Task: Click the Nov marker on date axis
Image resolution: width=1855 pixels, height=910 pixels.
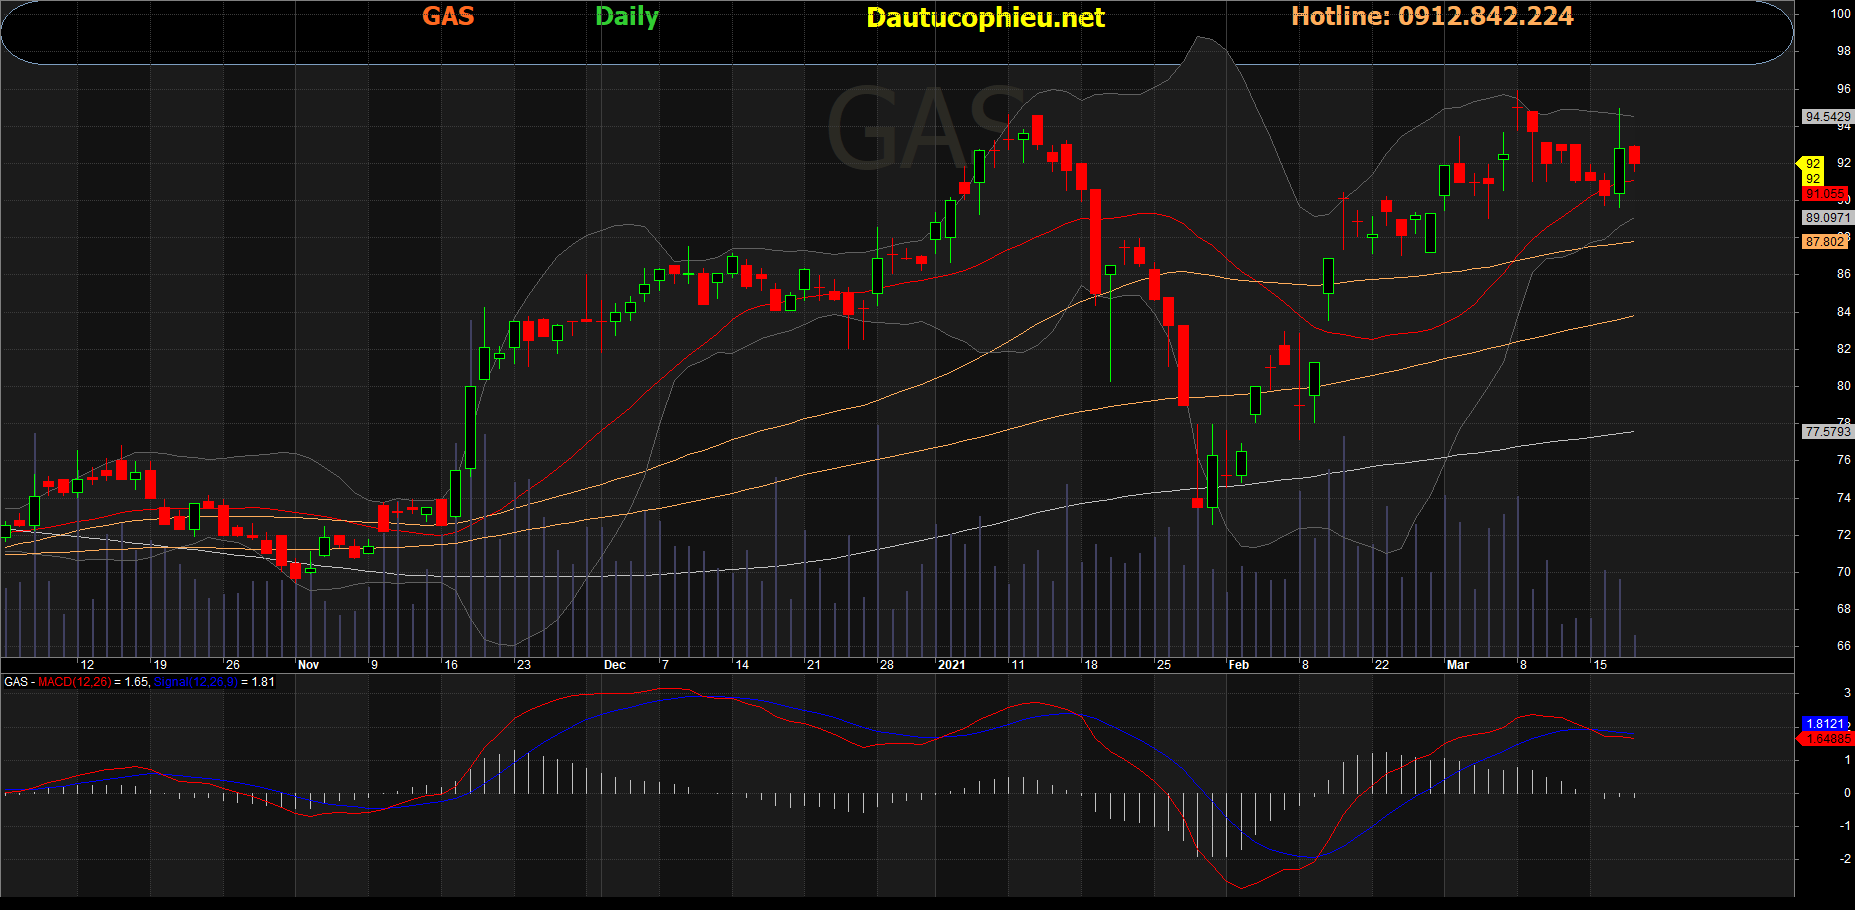Action: pyautogui.click(x=308, y=665)
